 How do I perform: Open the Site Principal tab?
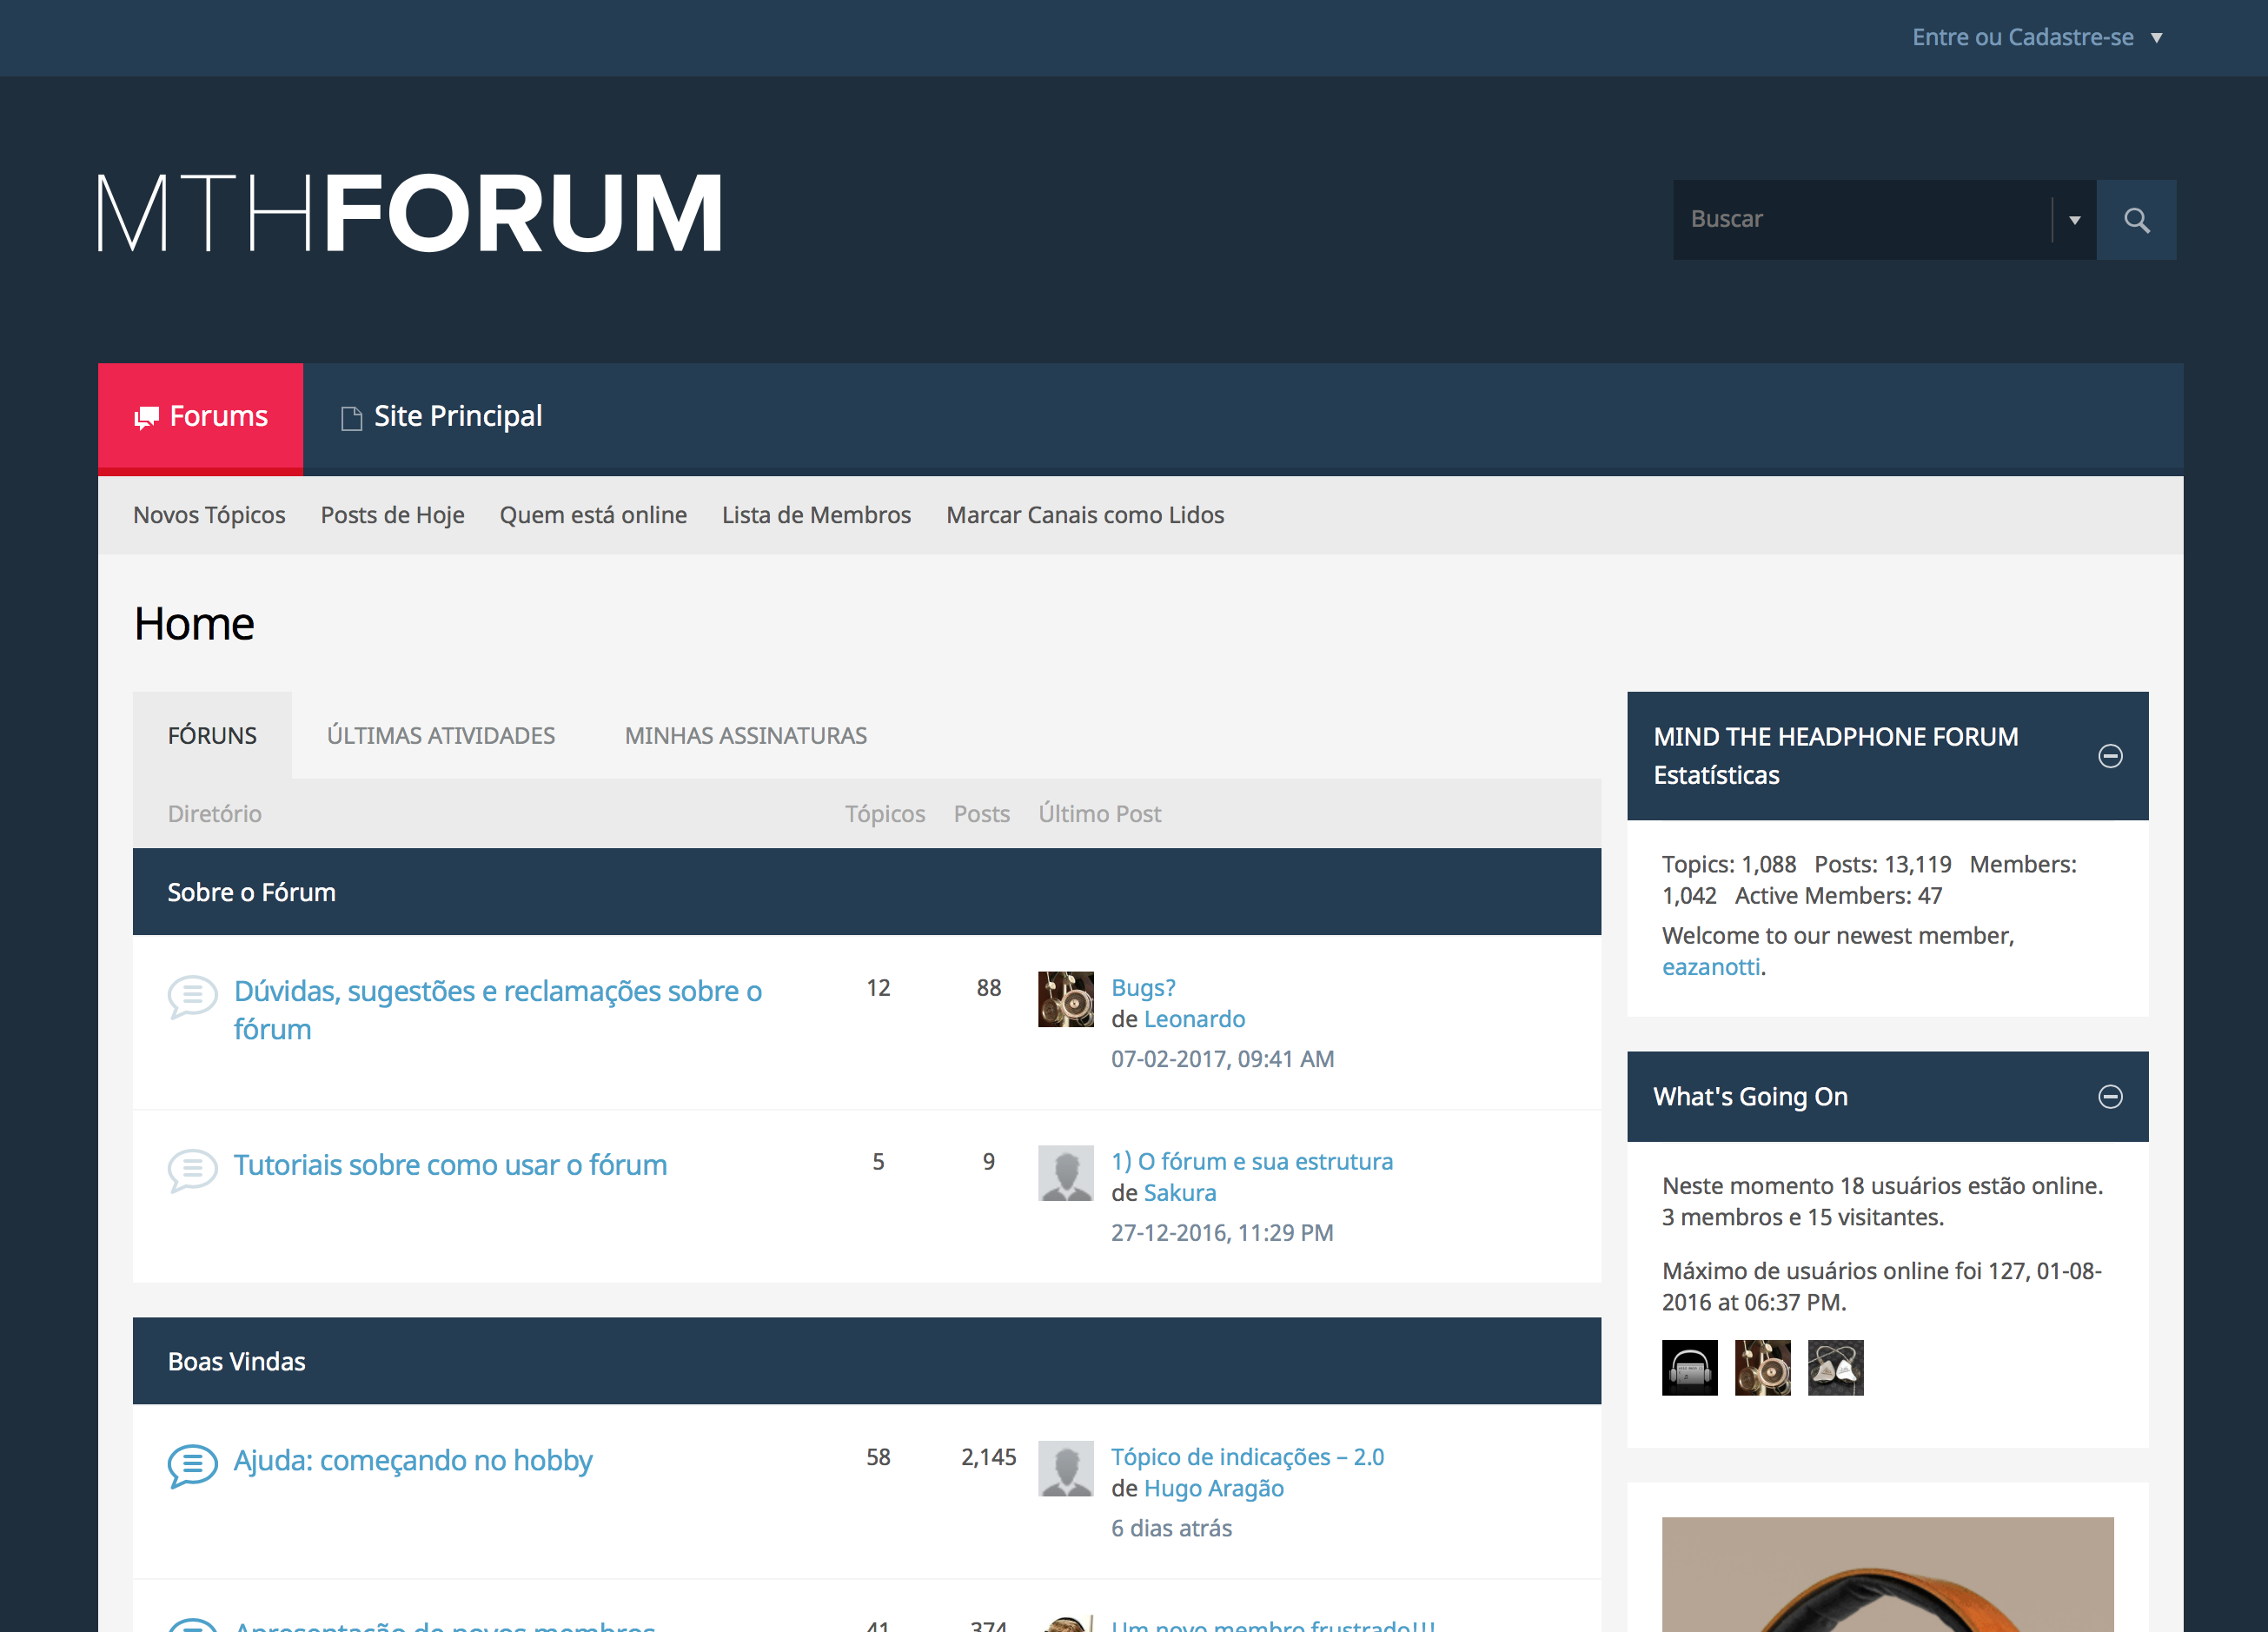pos(441,417)
